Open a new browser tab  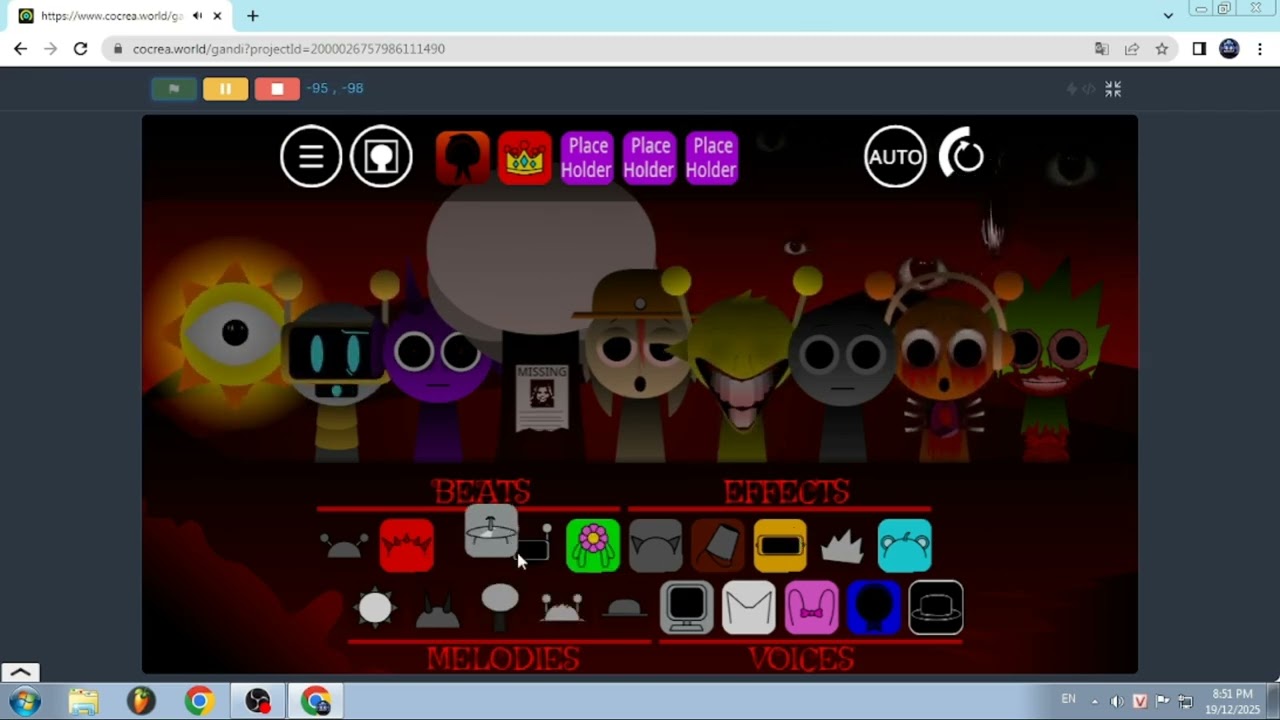coord(252,16)
